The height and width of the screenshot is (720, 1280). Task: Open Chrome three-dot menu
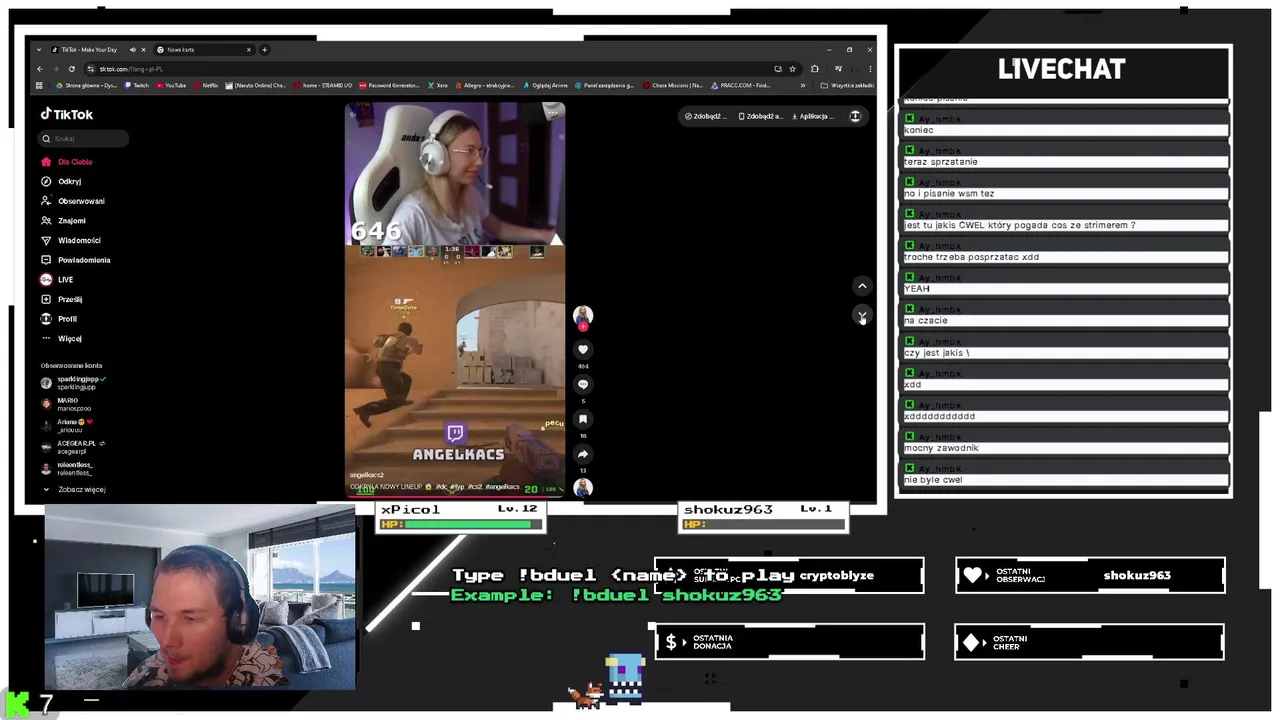pos(869,69)
